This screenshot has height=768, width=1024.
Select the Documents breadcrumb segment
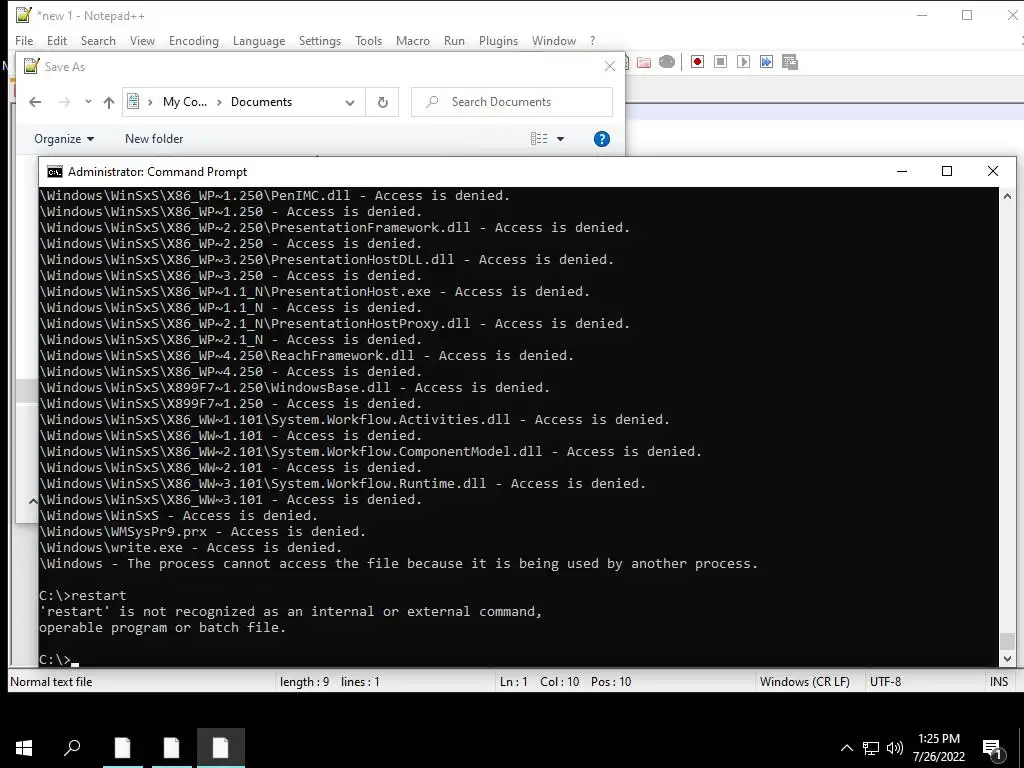[x=261, y=102]
